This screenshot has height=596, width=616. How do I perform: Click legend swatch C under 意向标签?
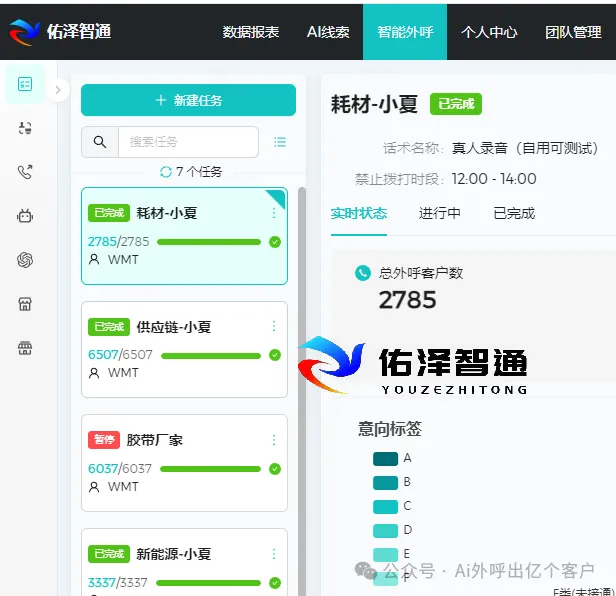385,506
